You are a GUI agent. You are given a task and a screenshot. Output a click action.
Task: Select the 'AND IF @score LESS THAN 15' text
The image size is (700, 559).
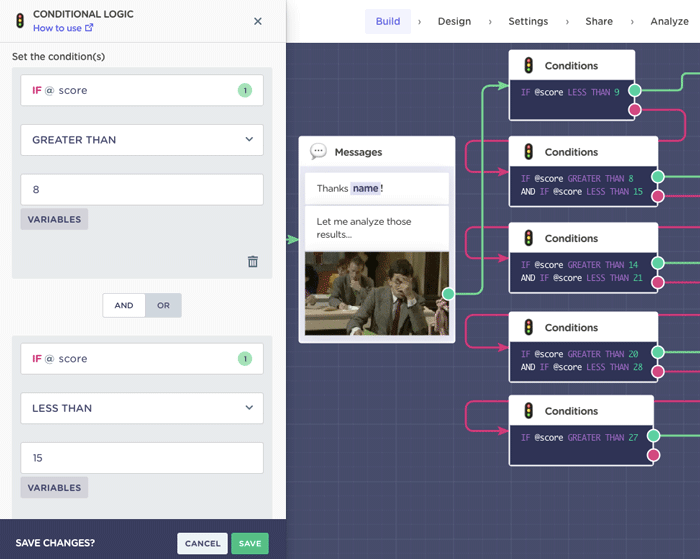click(x=582, y=192)
